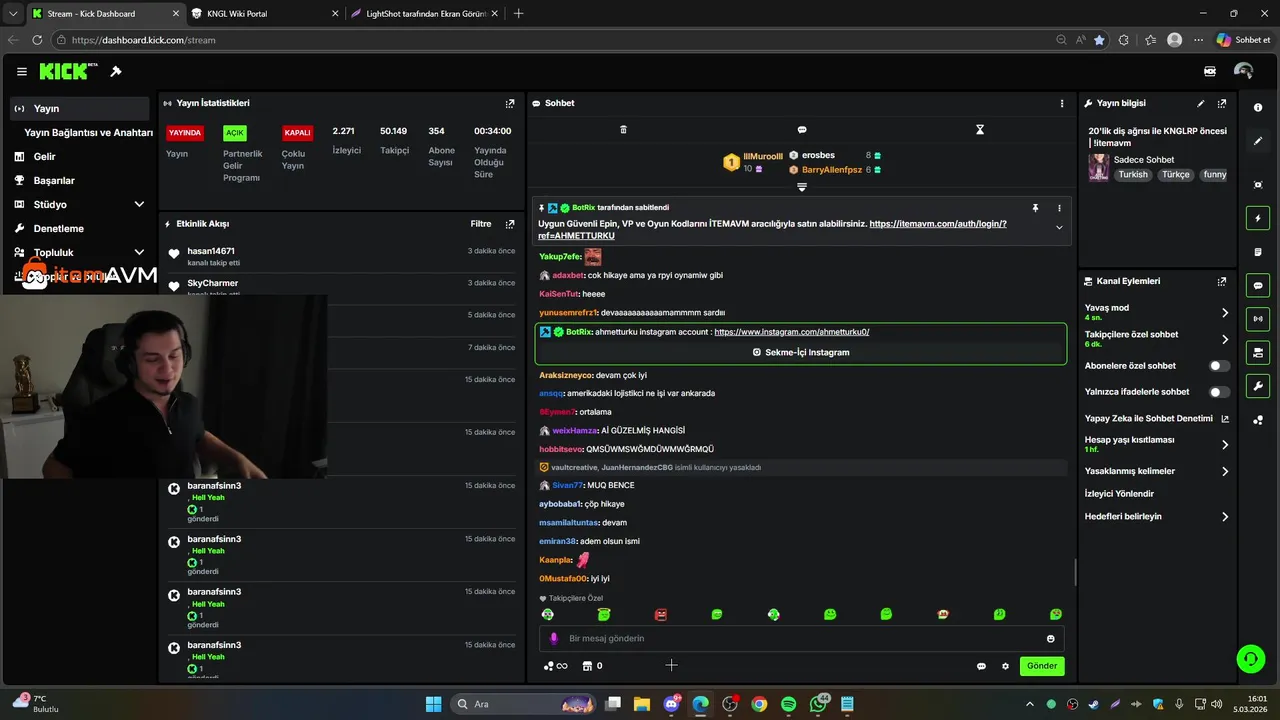The image size is (1280, 720).
Task: Click in Bir mesaj gönderin field
Action: 802,639
